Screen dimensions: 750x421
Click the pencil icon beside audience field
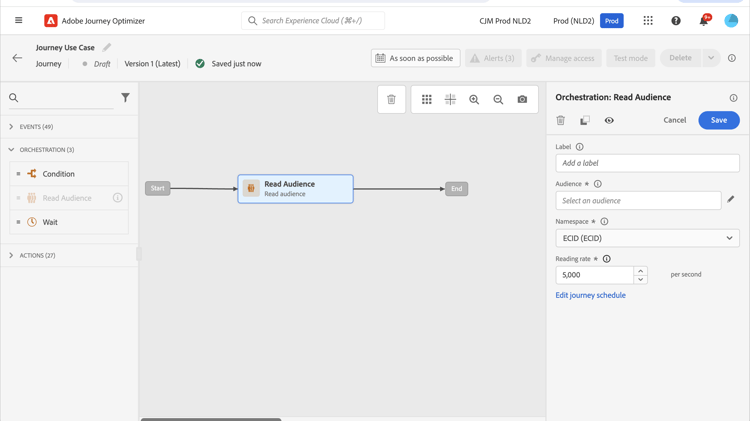[731, 199]
